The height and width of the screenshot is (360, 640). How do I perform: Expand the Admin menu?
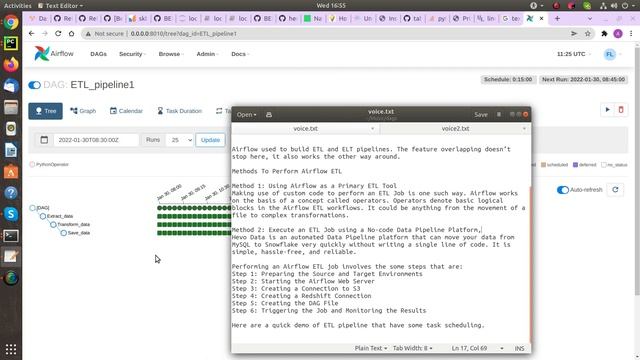point(207,54)
